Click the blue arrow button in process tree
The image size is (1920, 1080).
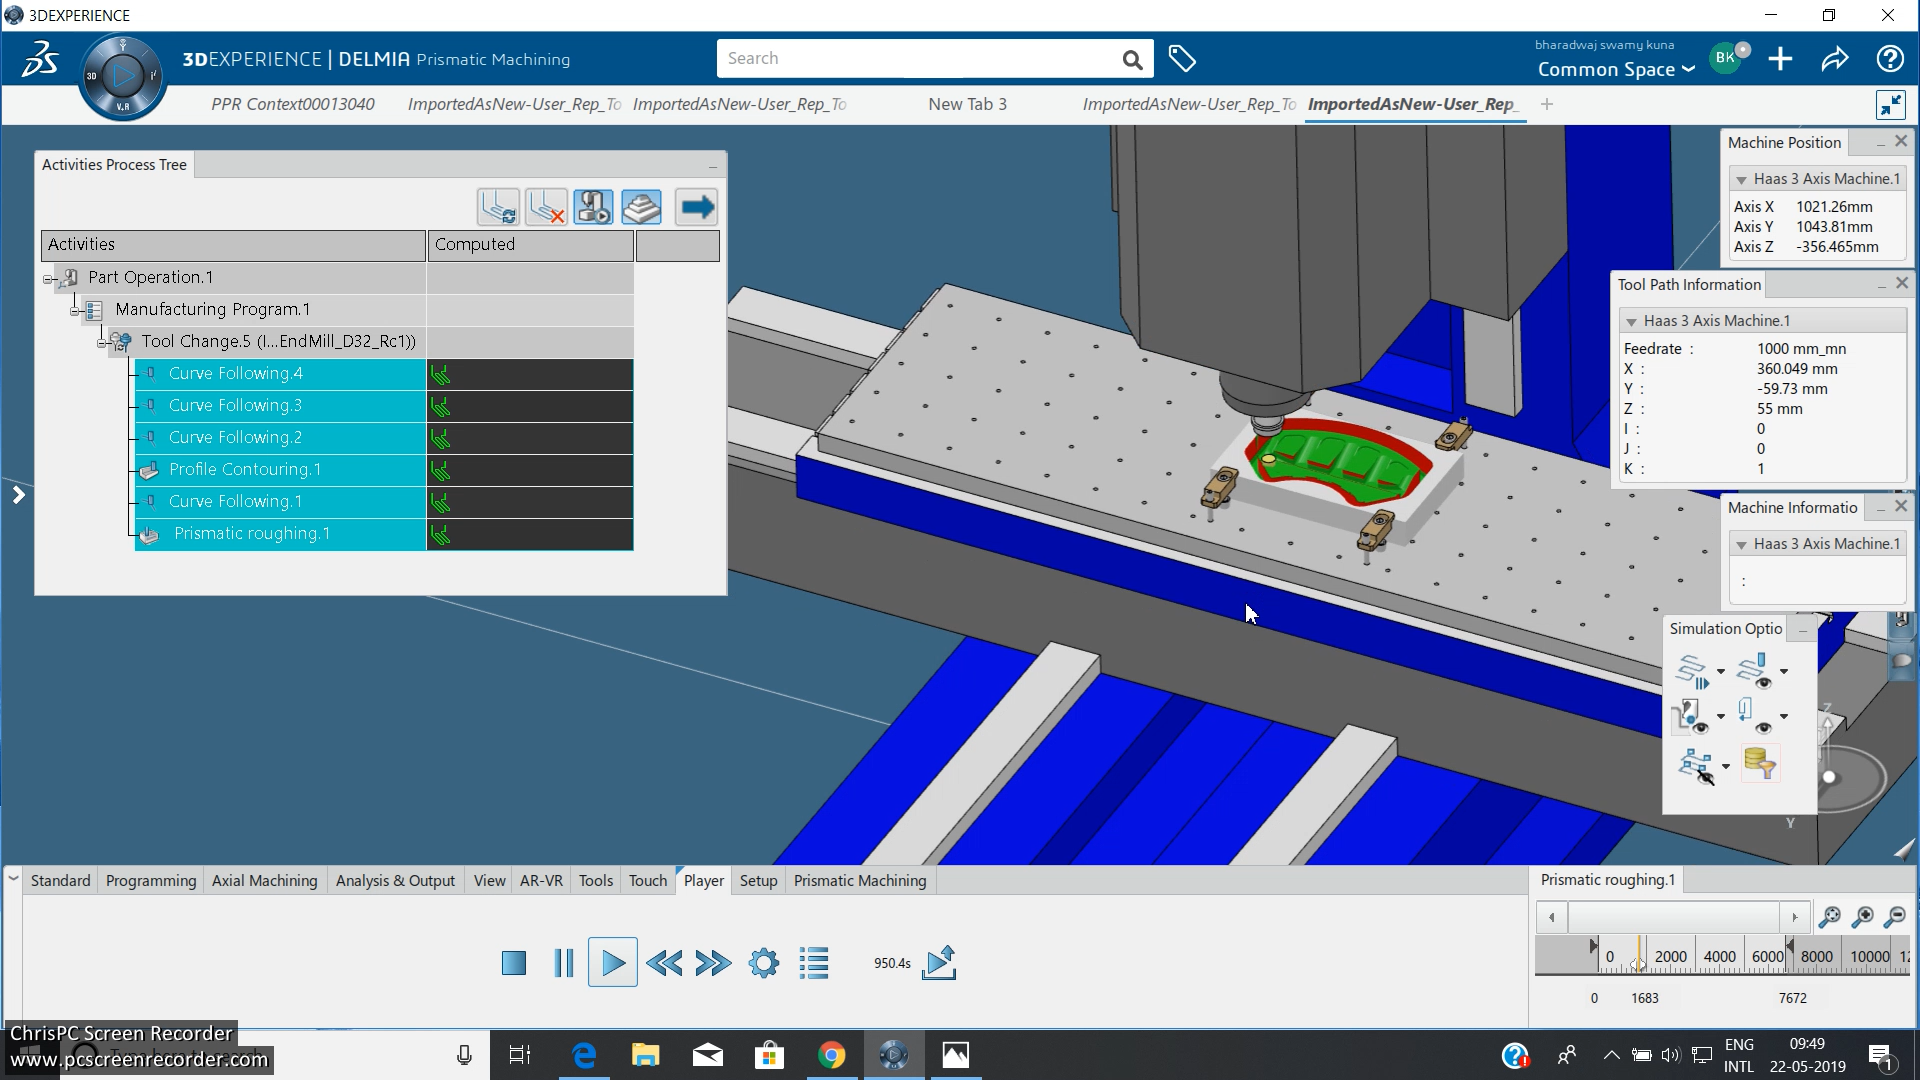click(x=697, y=207)
